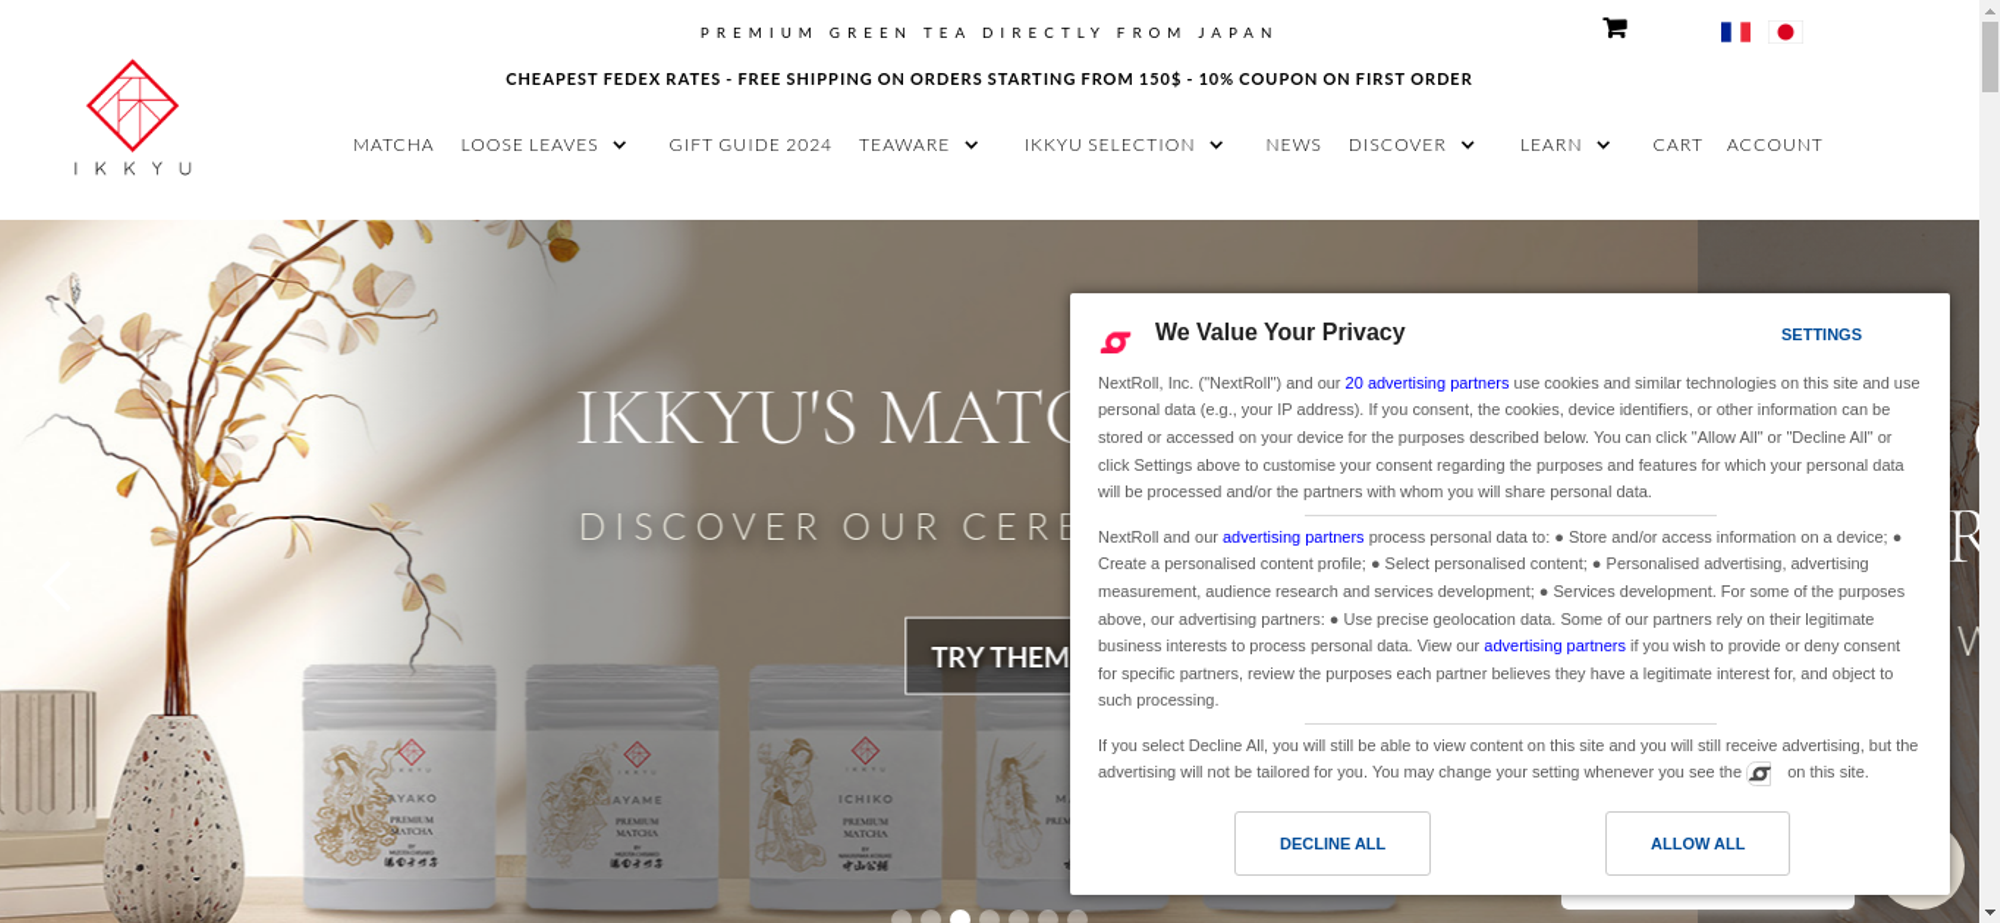Select the third carousel slide dot
The image size is (2000, 923).
click(x=960, y=917)
